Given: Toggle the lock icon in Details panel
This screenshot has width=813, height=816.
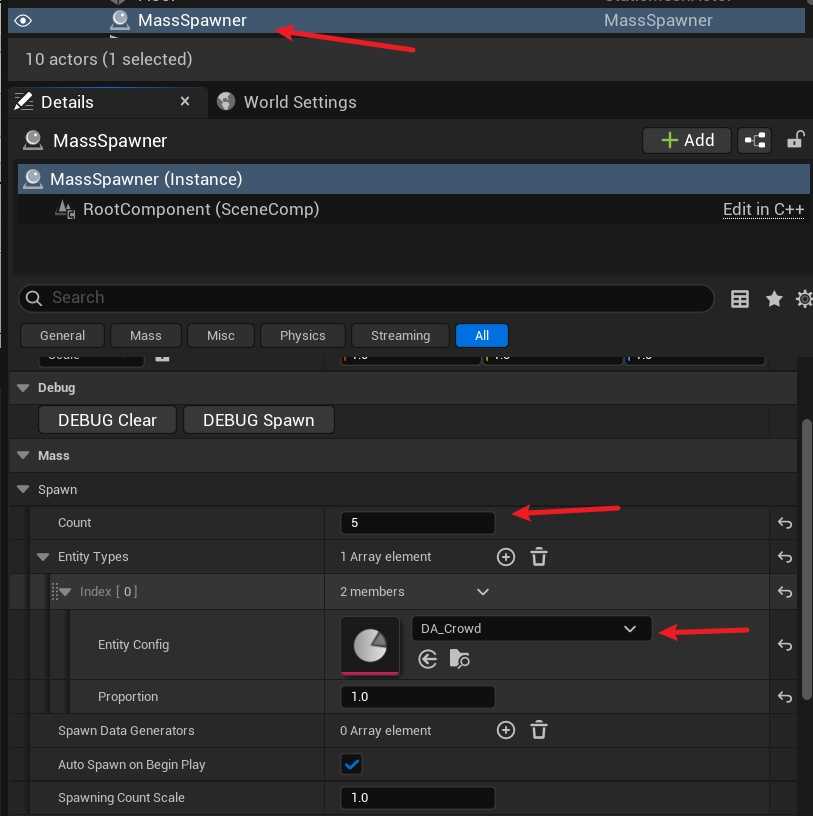Looking at the screenshot, I should coord(795,140).
